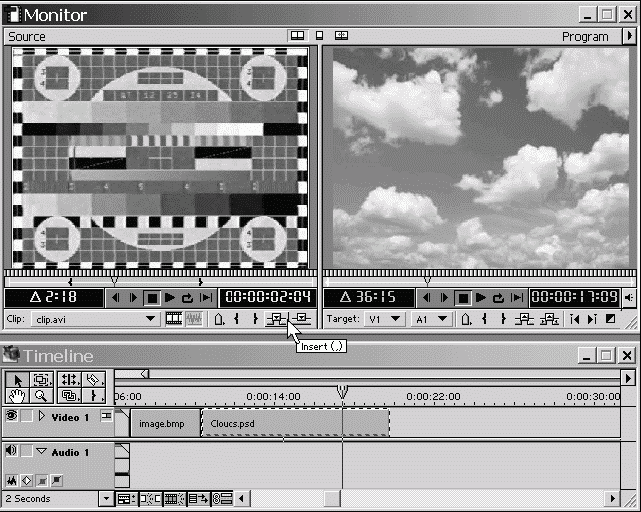Click the Source shuttle slider playhead
641x512 pixels.
[115, 281]
